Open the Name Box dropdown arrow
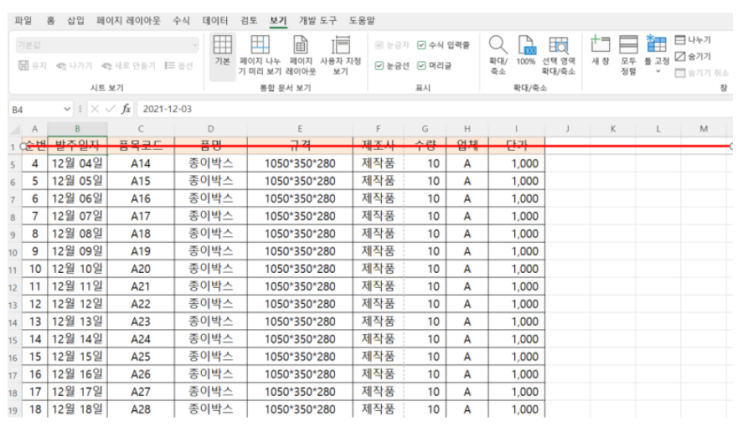743x432 pixels. 67,109
